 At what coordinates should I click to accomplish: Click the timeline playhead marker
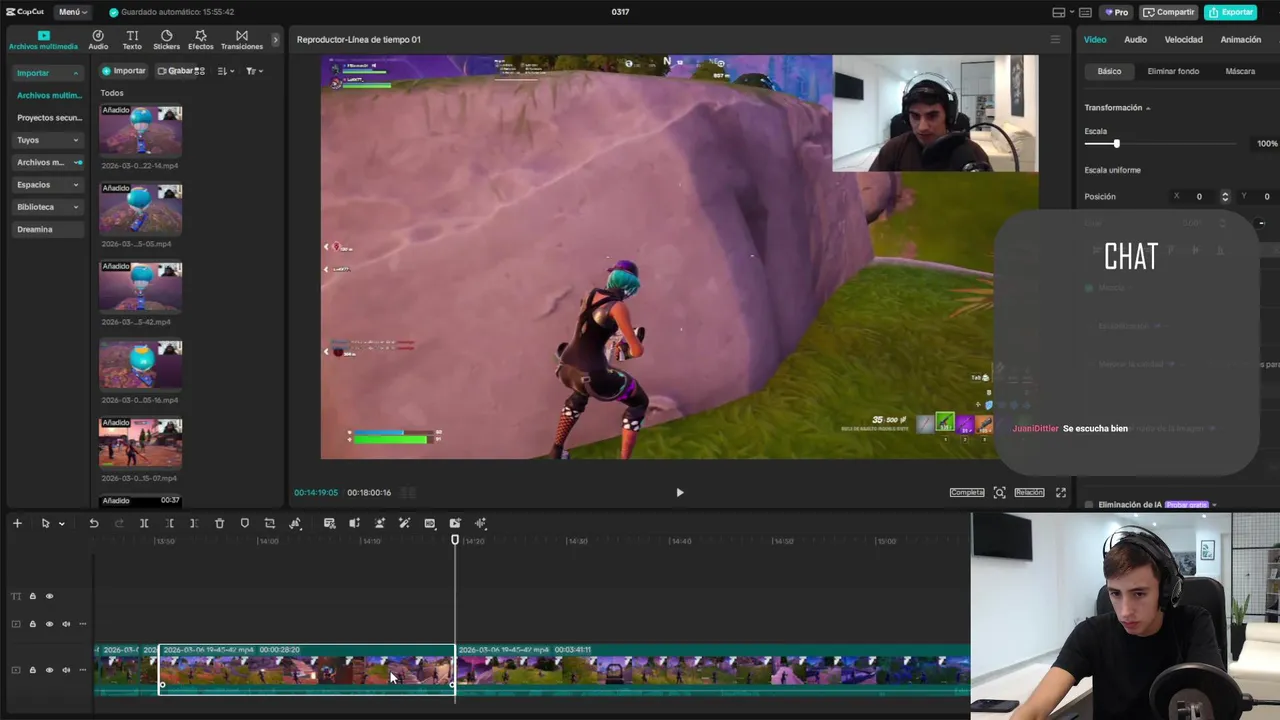pos(455,540)
